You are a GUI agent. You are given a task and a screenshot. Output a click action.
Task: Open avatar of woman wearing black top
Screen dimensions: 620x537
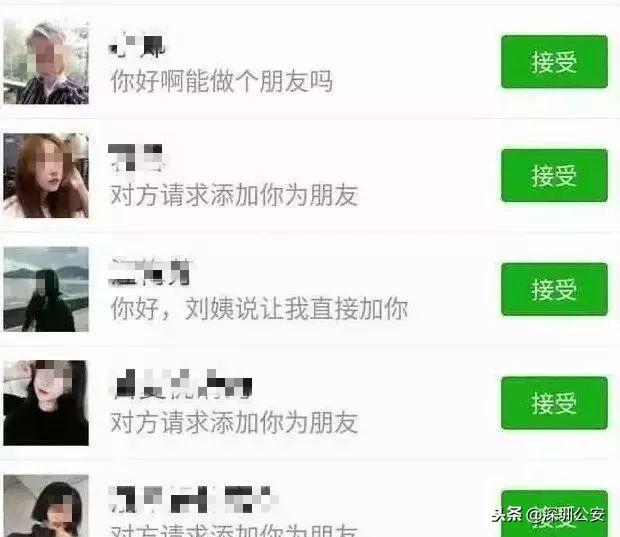pyautogui.click(x=46, y=403)
